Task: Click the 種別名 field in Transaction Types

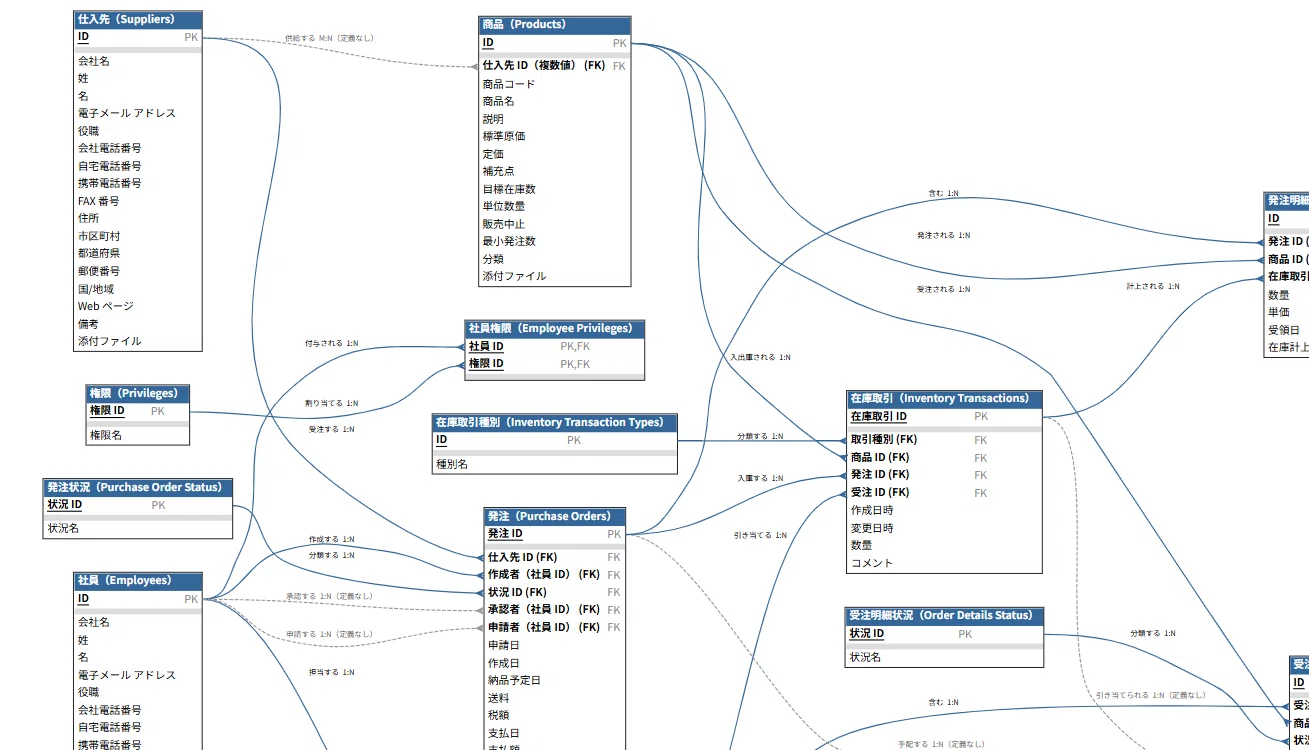Action: [x=555, y=464]
